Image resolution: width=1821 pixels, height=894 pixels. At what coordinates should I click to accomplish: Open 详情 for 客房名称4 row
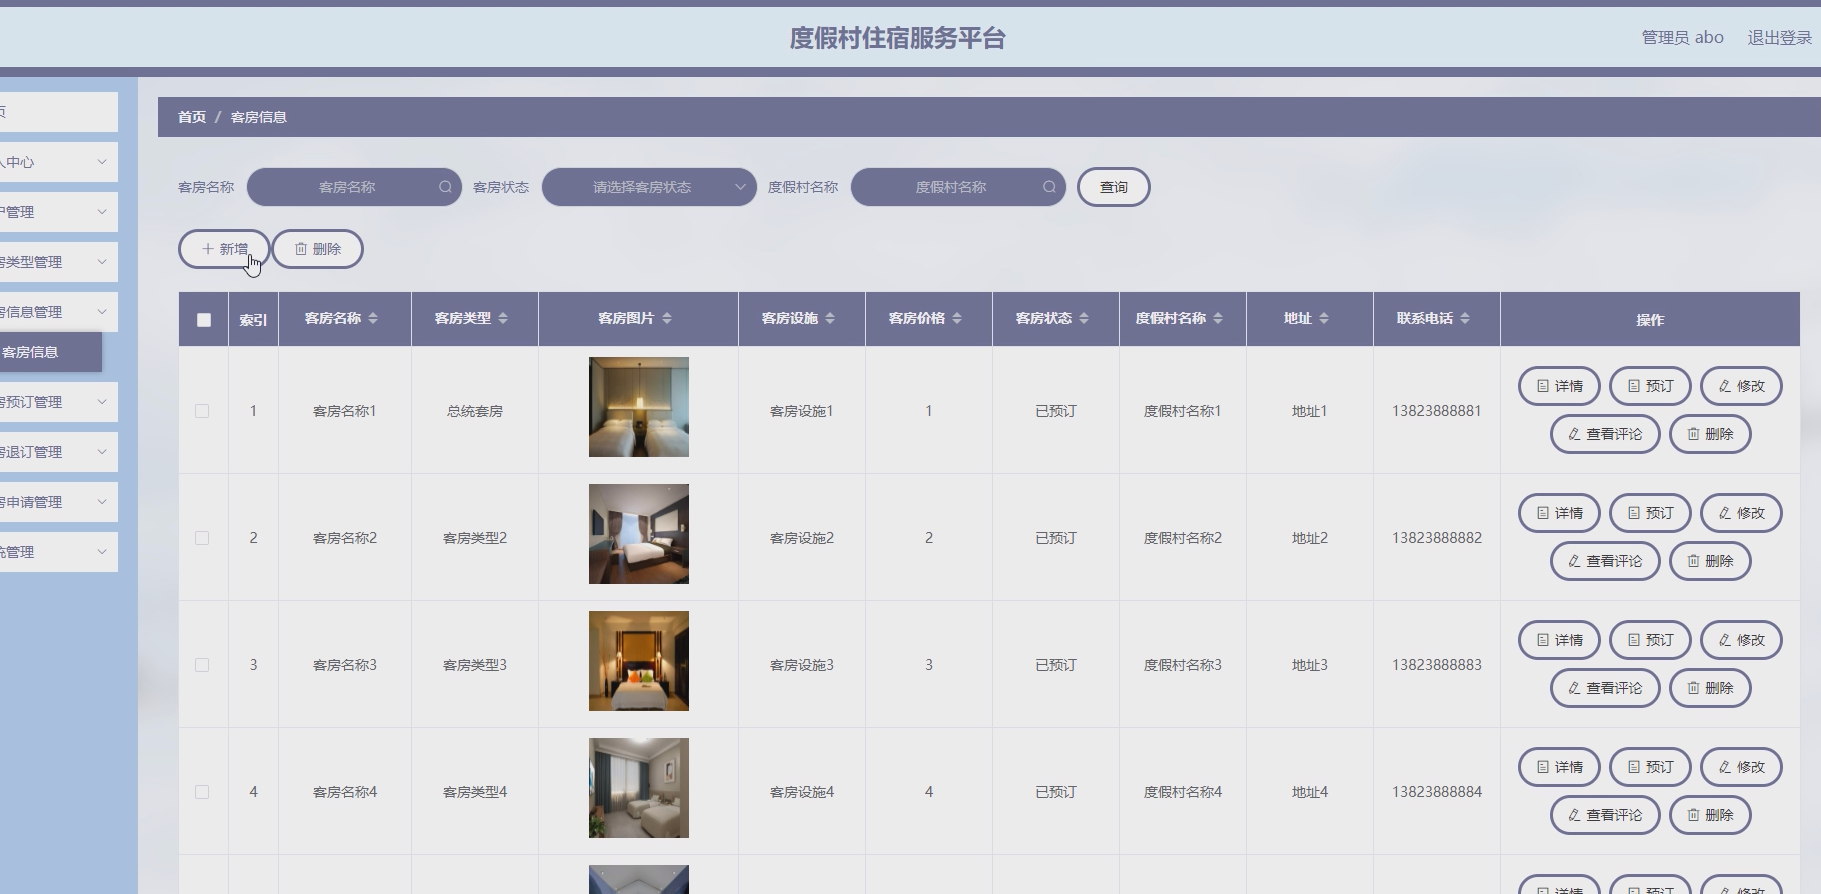click(1559, 767)
